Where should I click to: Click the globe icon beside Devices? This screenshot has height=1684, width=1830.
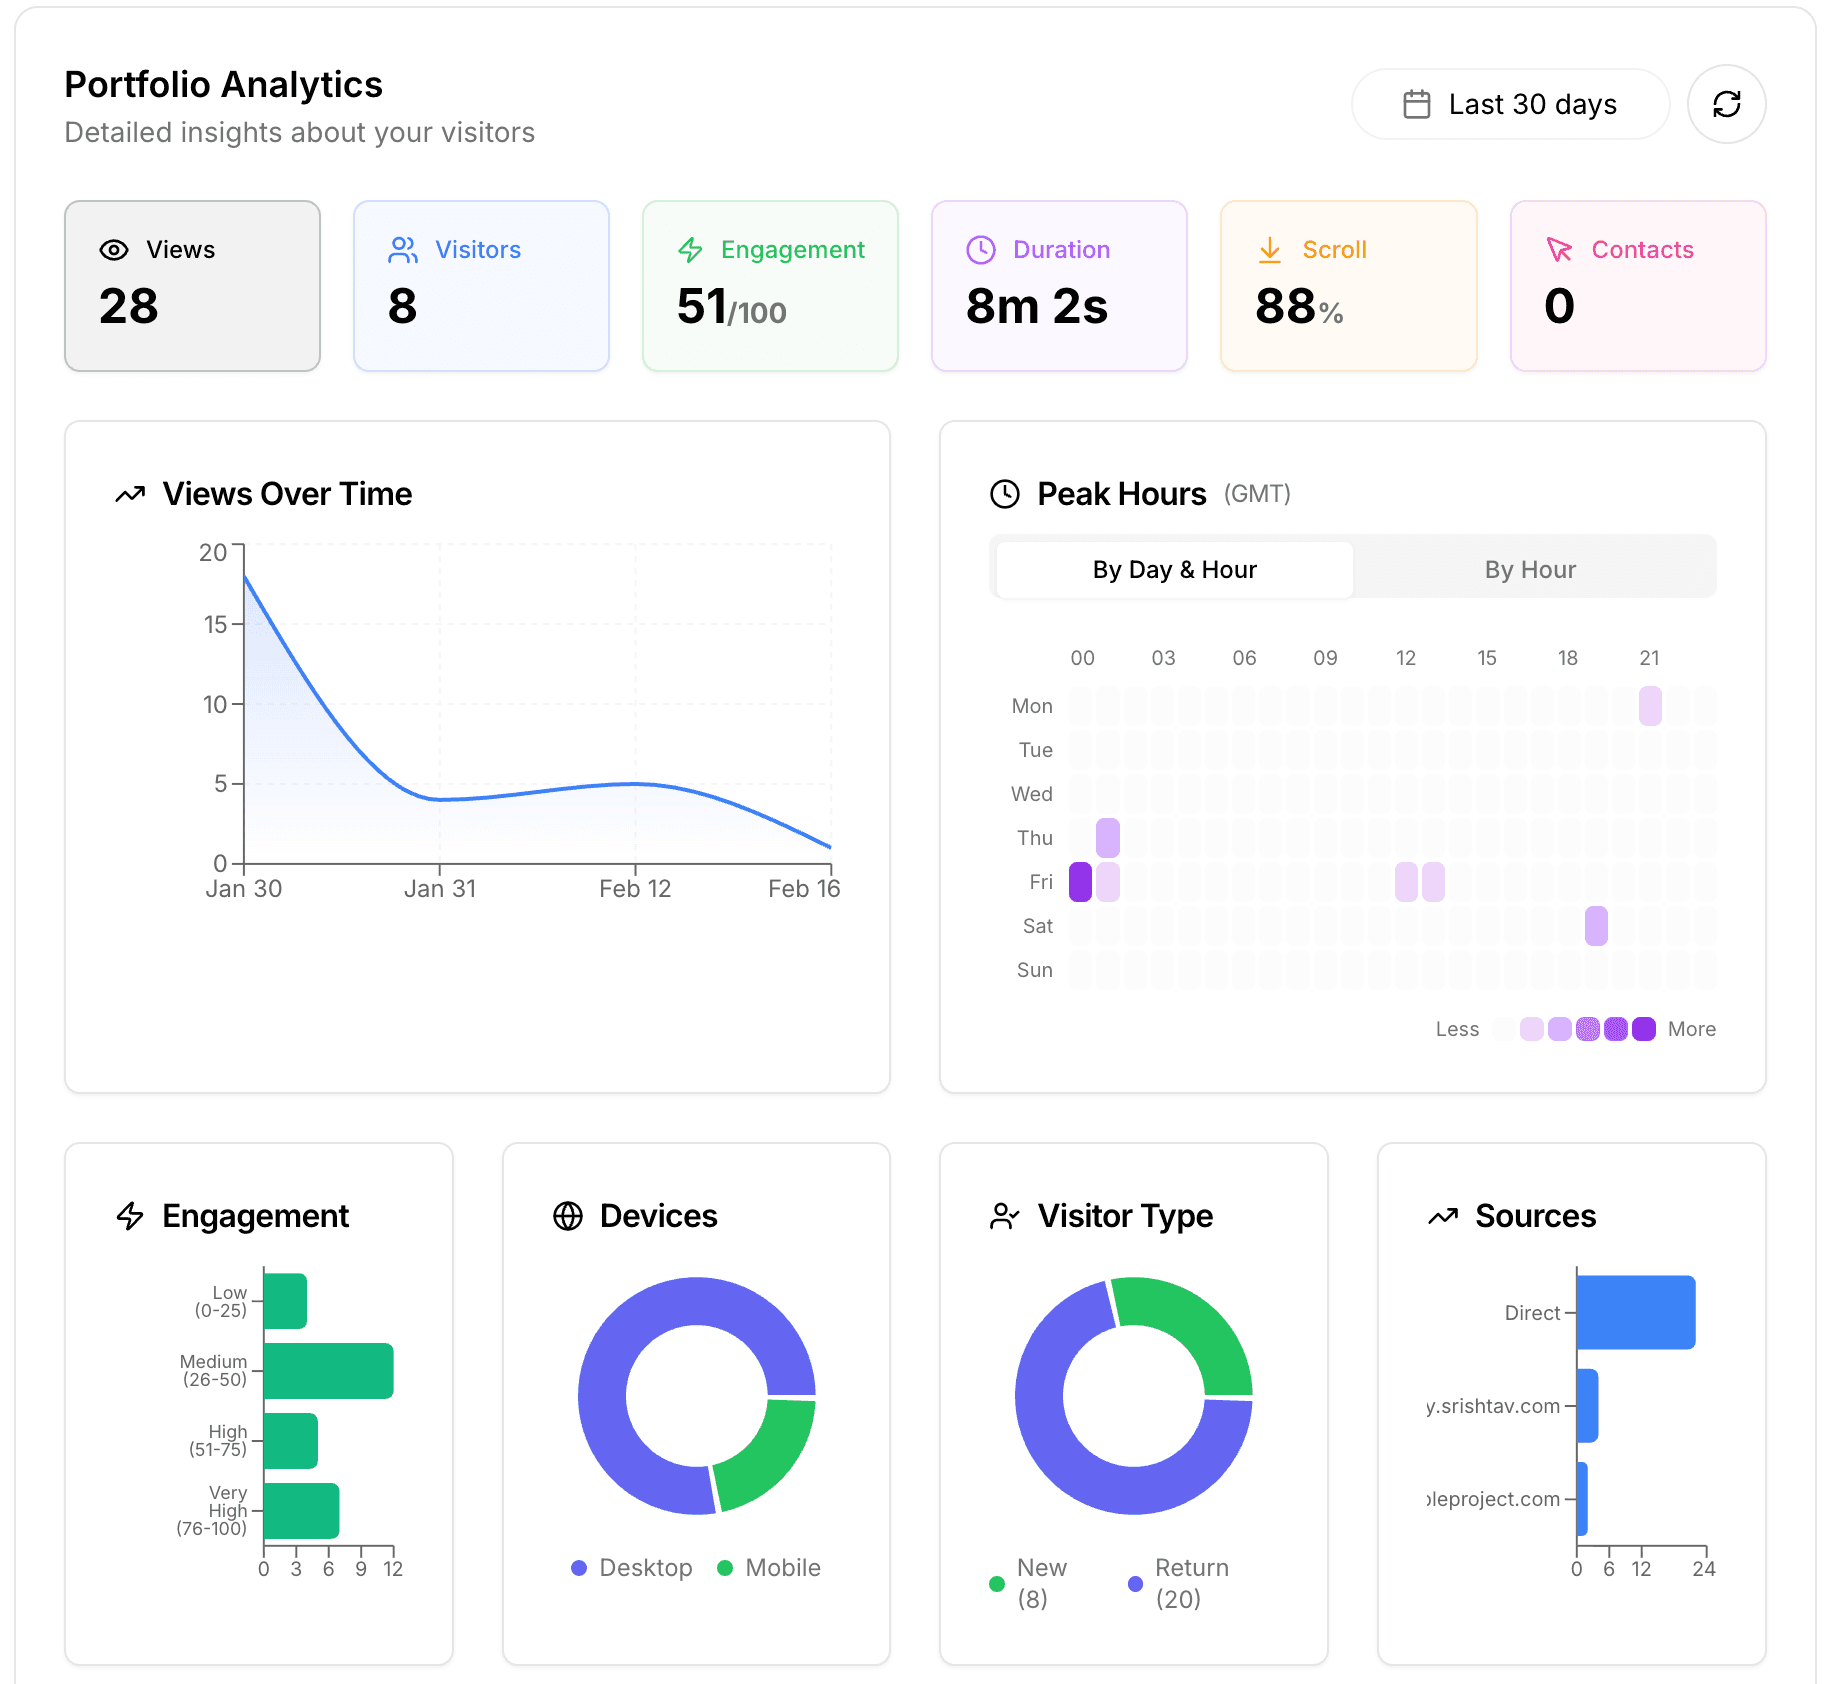click(568, 1216)
